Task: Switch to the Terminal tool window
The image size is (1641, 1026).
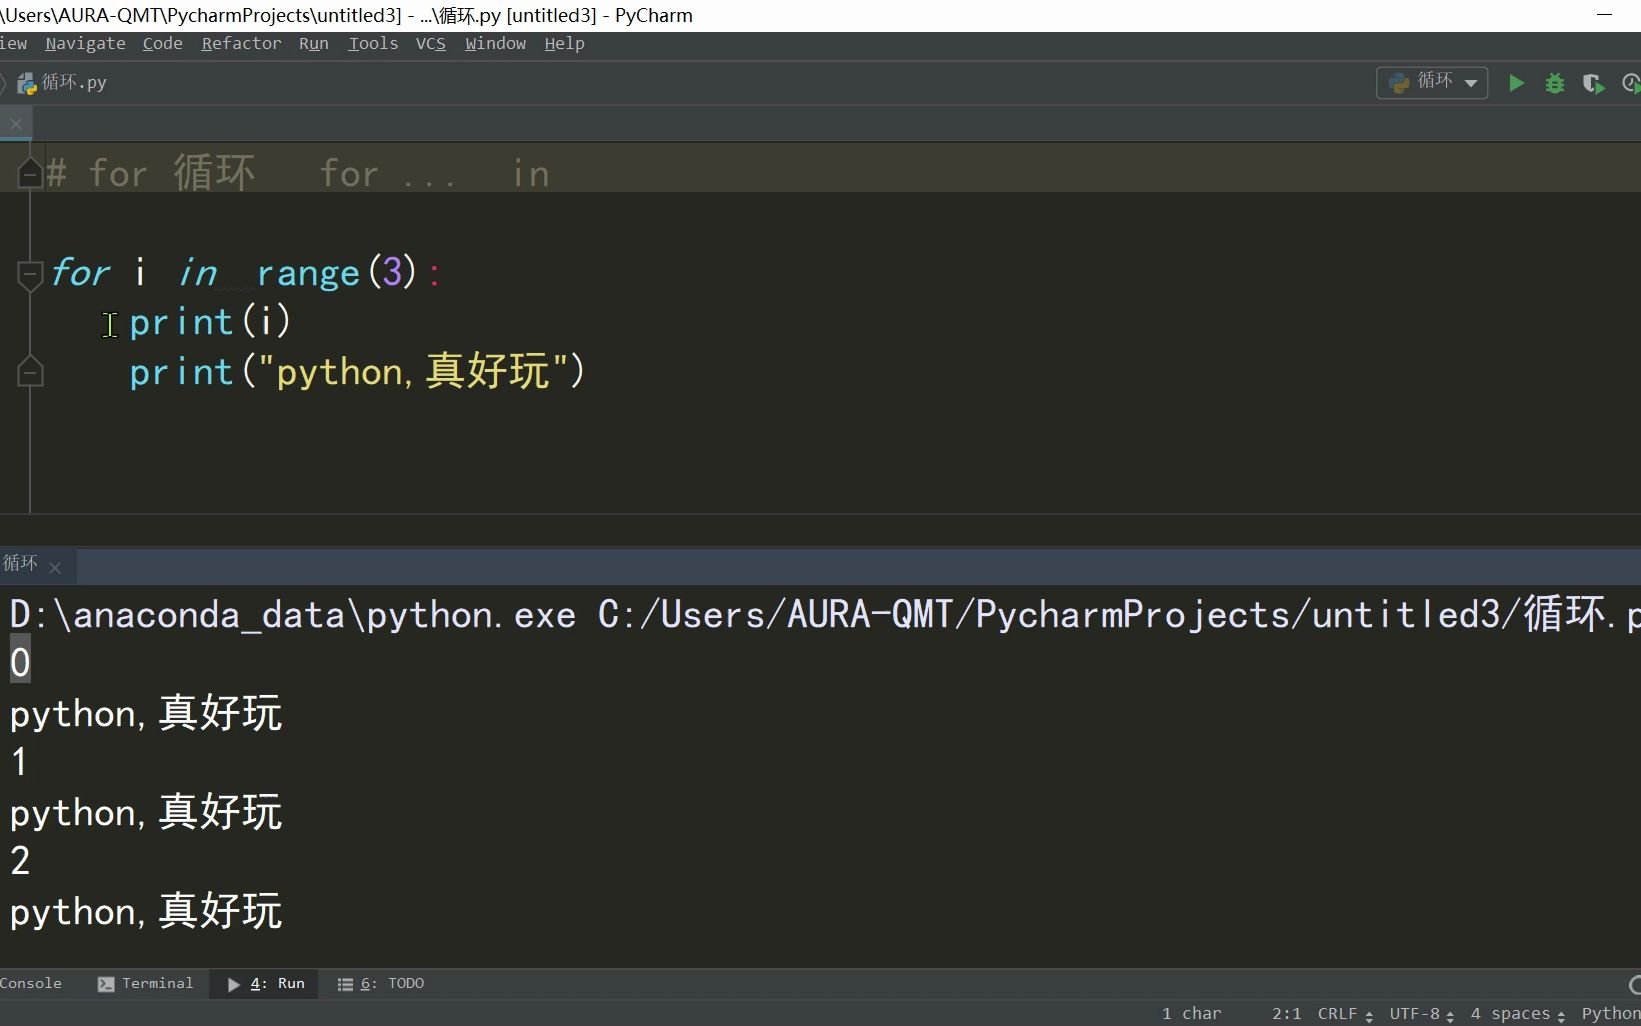Action: (x=146, y=983)
